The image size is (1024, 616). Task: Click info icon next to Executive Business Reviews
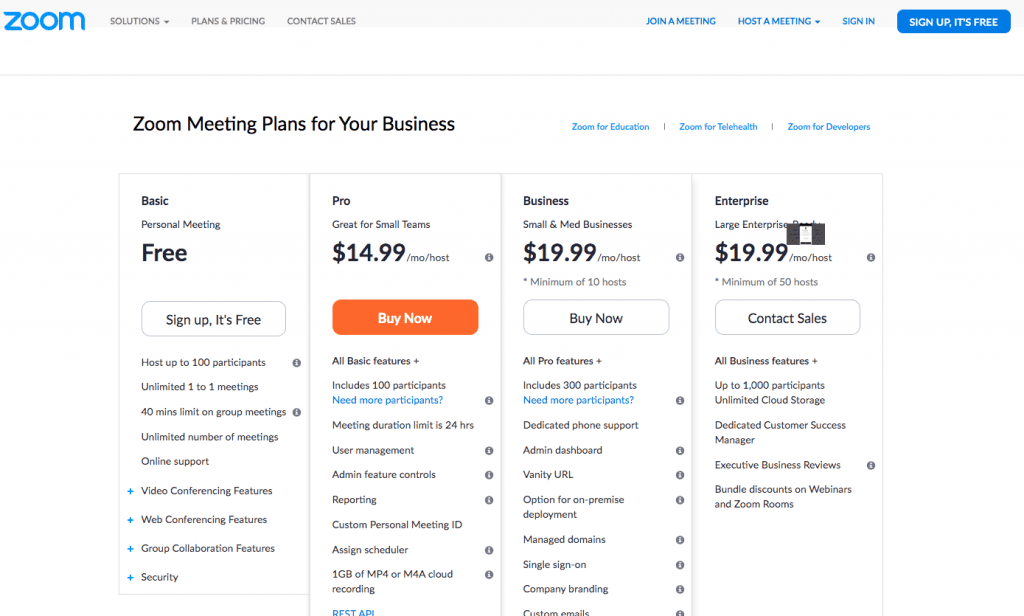click(x=871, y=465)
